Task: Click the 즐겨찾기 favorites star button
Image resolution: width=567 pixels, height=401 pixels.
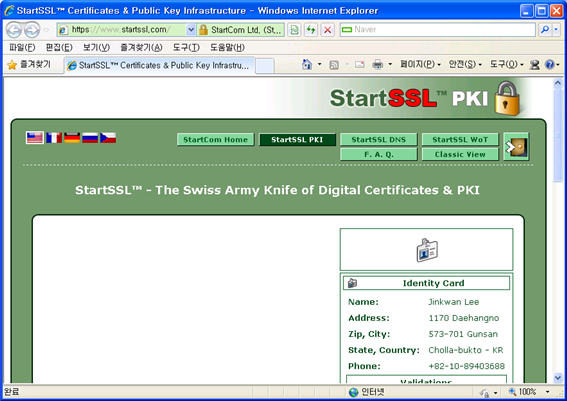Action: (29, 65)
